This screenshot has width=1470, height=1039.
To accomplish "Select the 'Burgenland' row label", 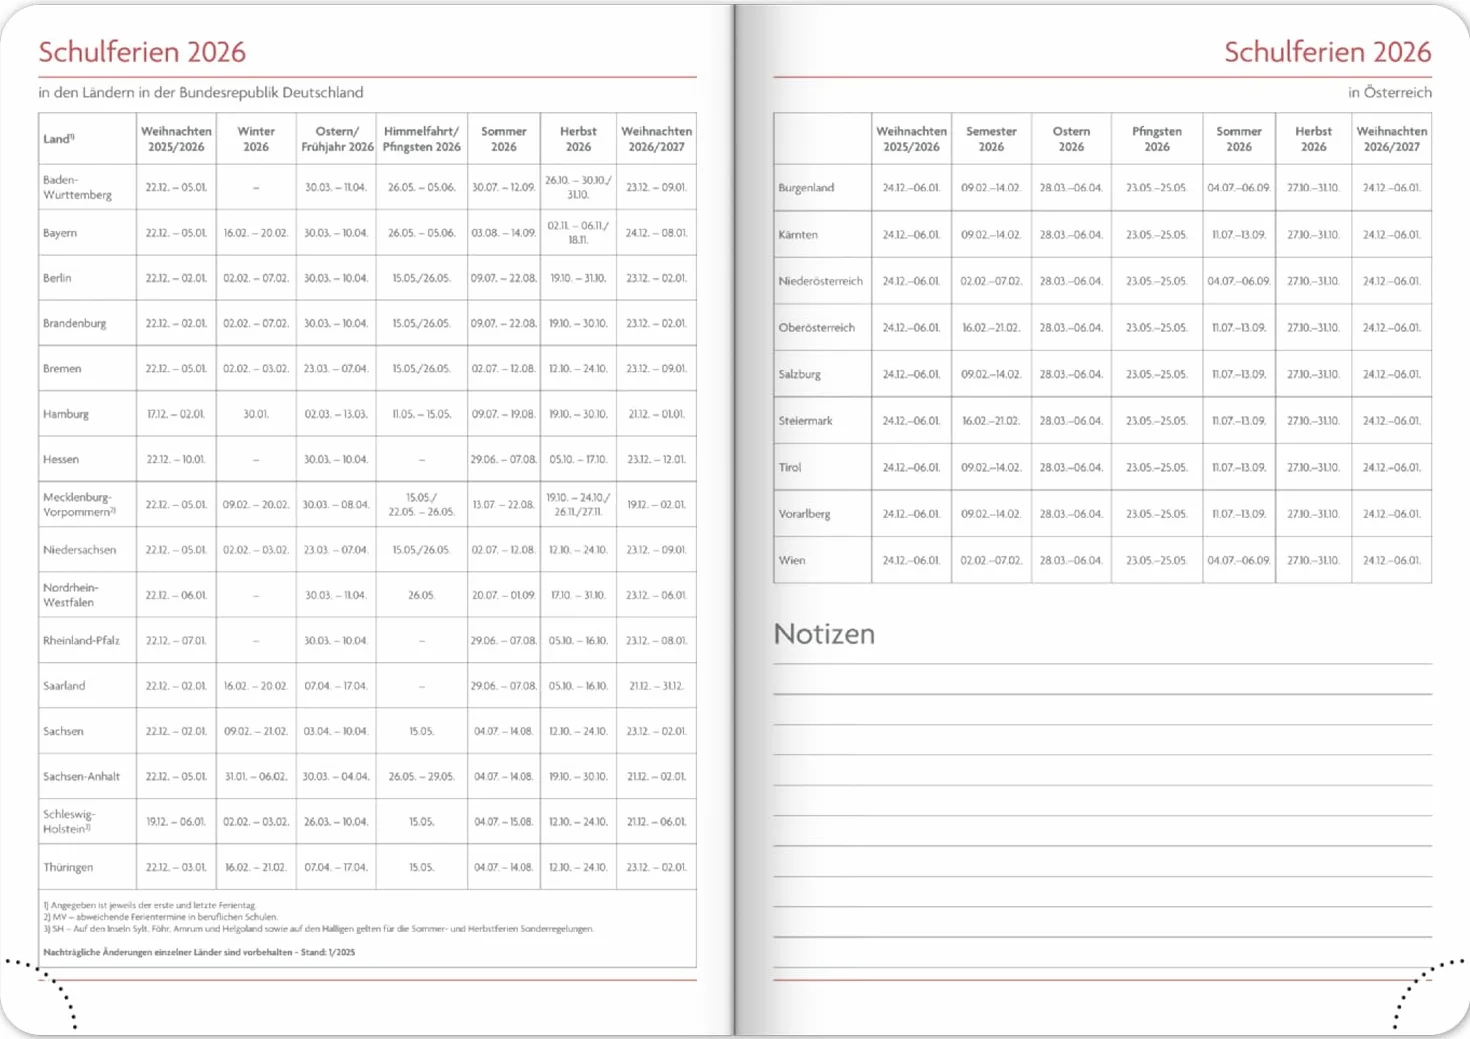I will [806, 188].
